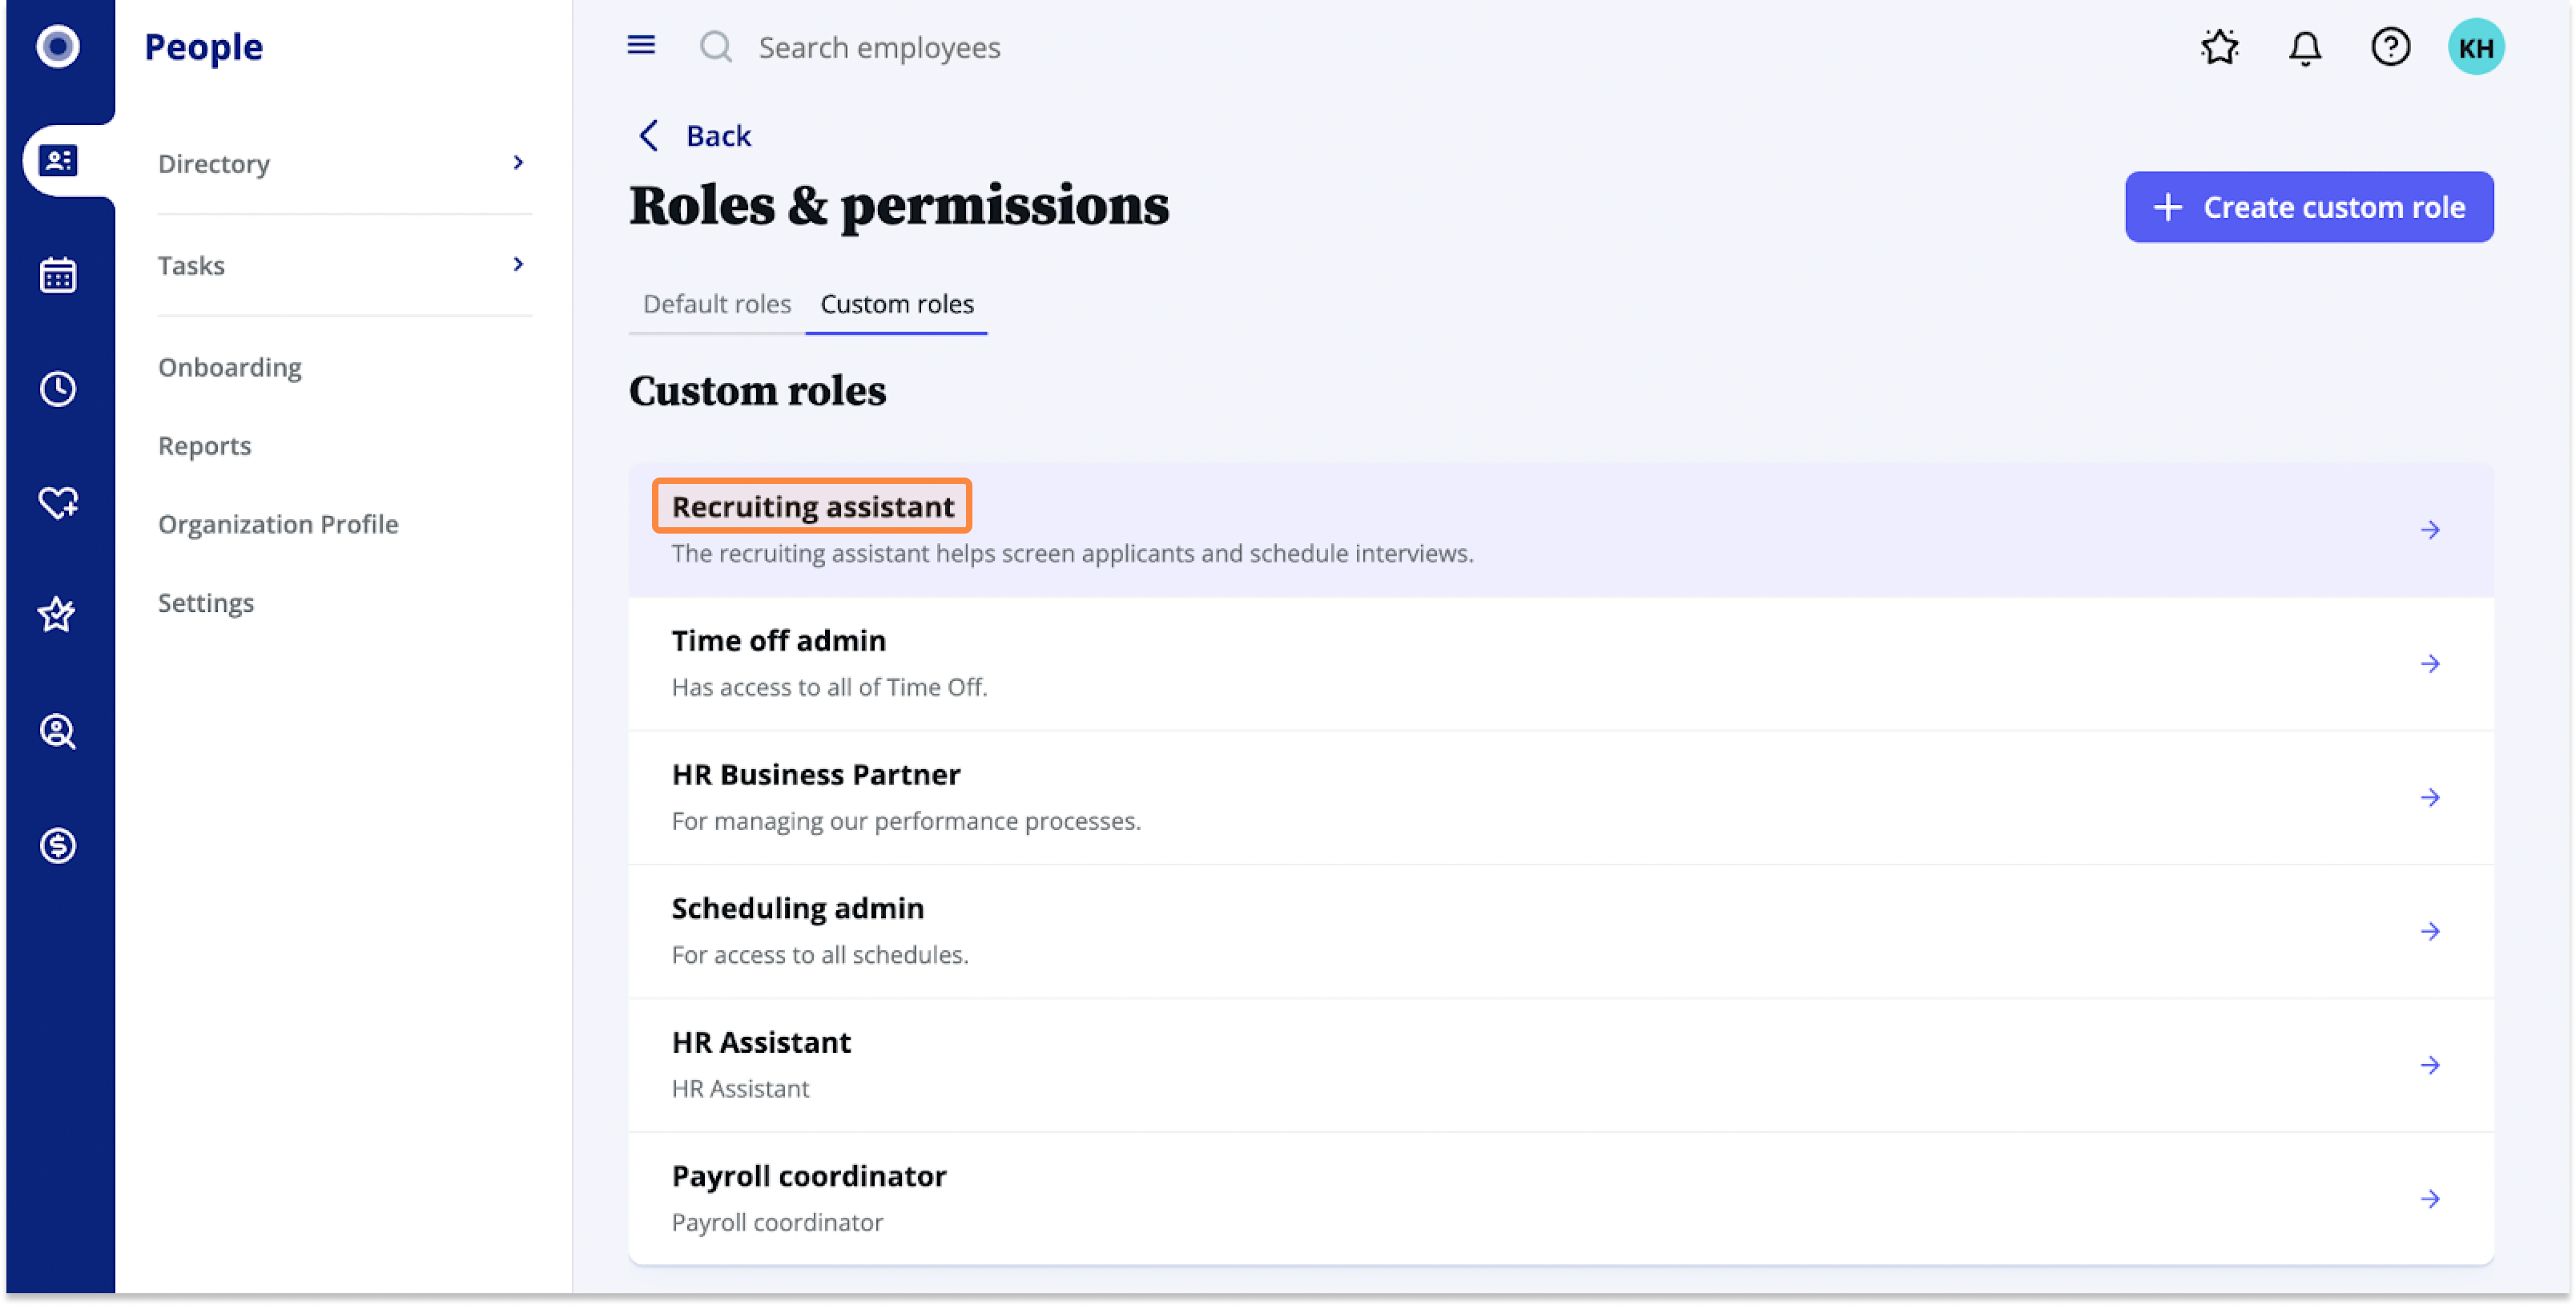Open the help question mark icon
The image size is (2576, 1306).
point(2390,47)
